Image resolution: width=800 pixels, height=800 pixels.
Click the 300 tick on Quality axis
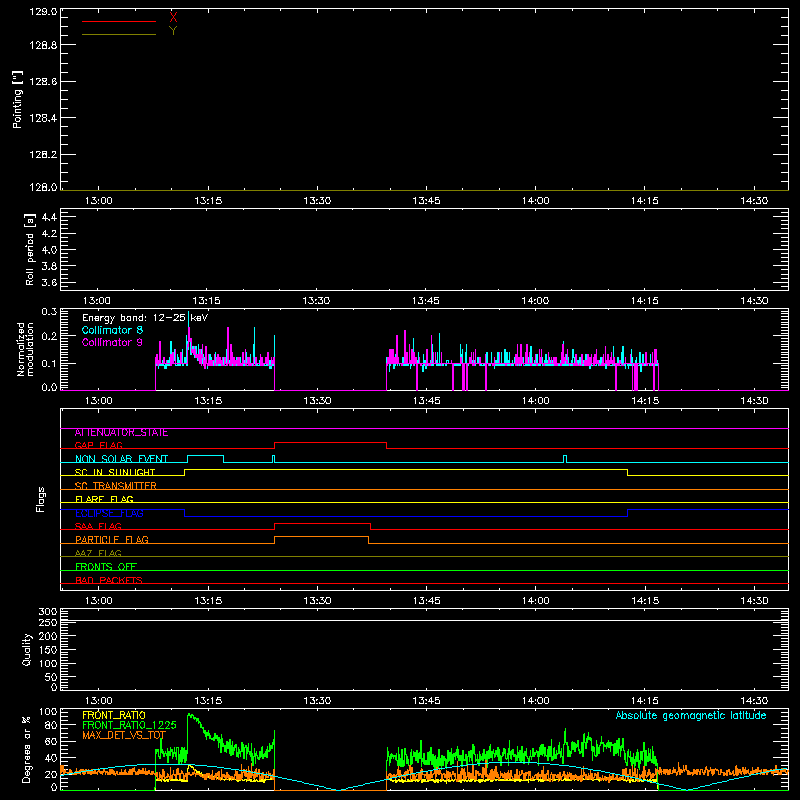click(x=48, y=612)
